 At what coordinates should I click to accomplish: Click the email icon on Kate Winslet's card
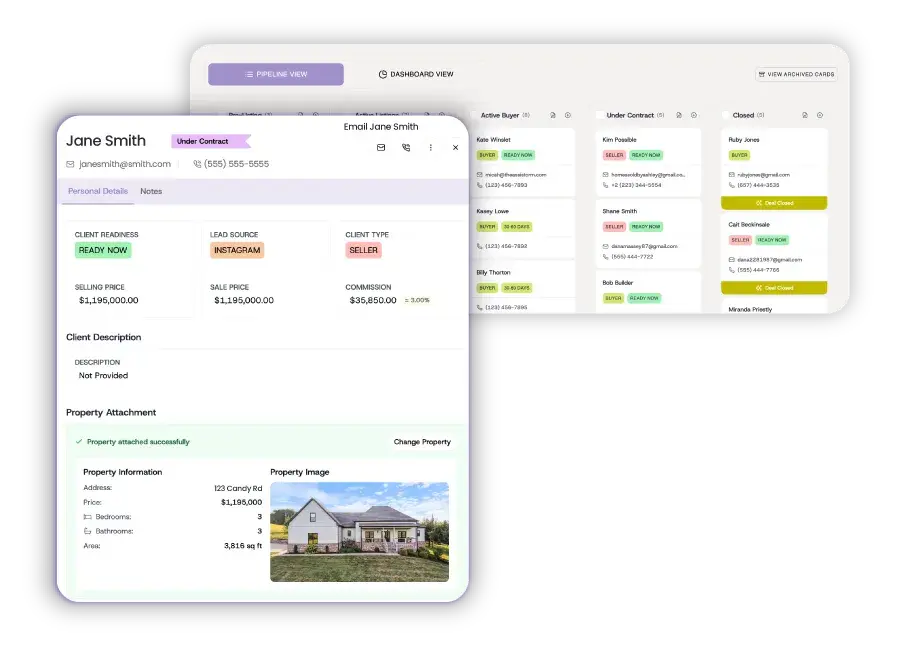(480, 175)
